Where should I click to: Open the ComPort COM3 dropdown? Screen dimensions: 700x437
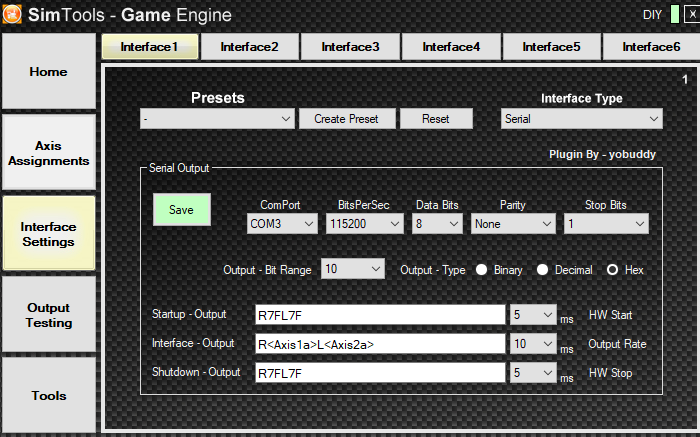282,226
